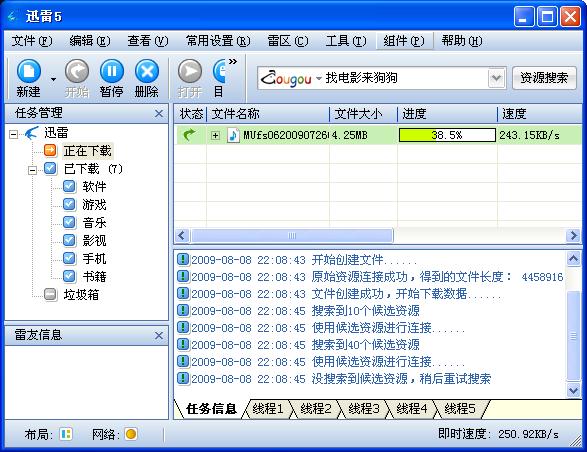Expand the MUfs download task row

[215, 135]
